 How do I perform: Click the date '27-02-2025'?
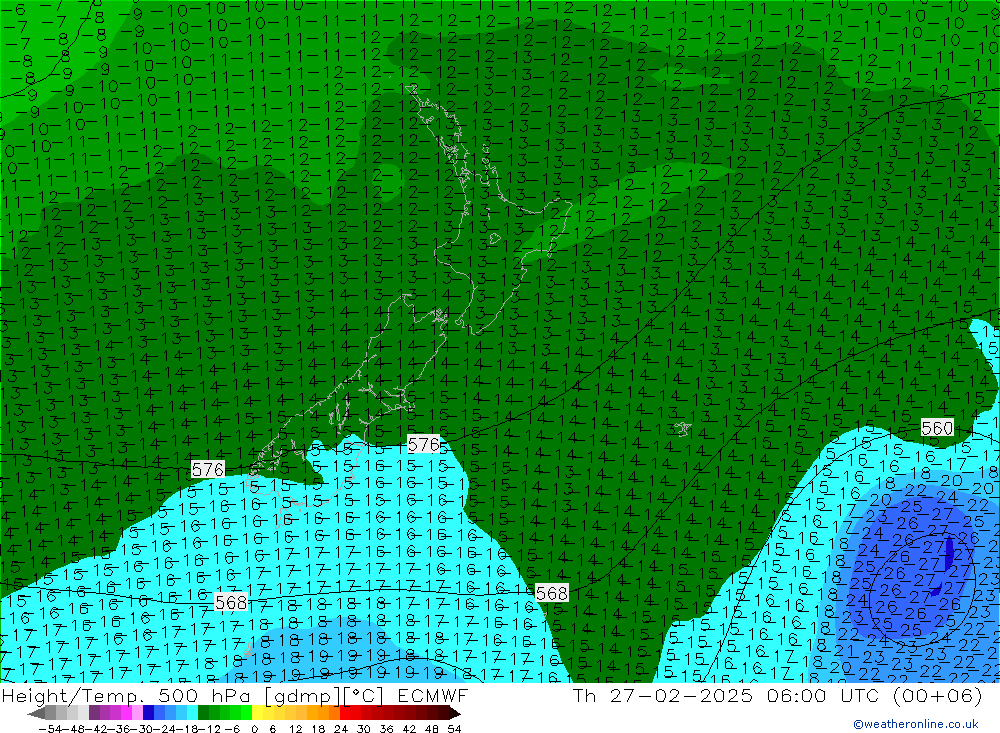coord(681,695)
